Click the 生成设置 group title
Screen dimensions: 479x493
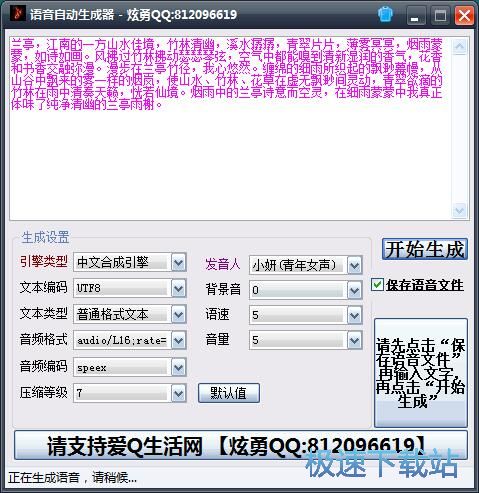[x=45, y=237]
